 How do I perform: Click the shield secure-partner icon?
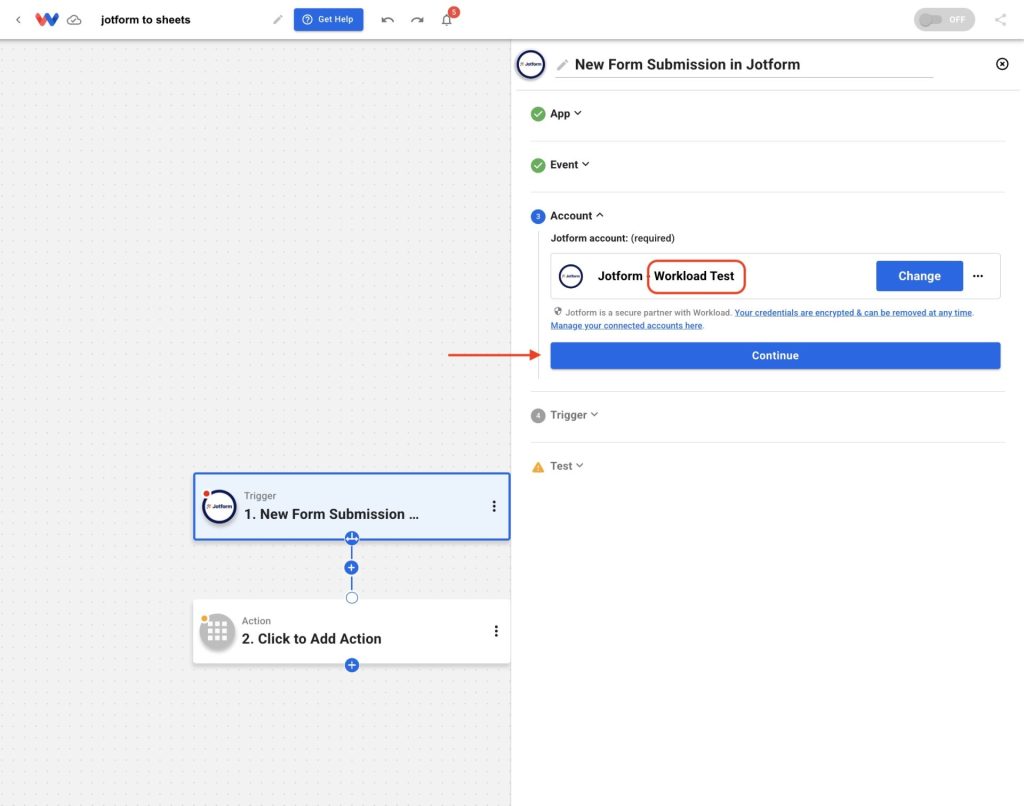click(558, 312)
